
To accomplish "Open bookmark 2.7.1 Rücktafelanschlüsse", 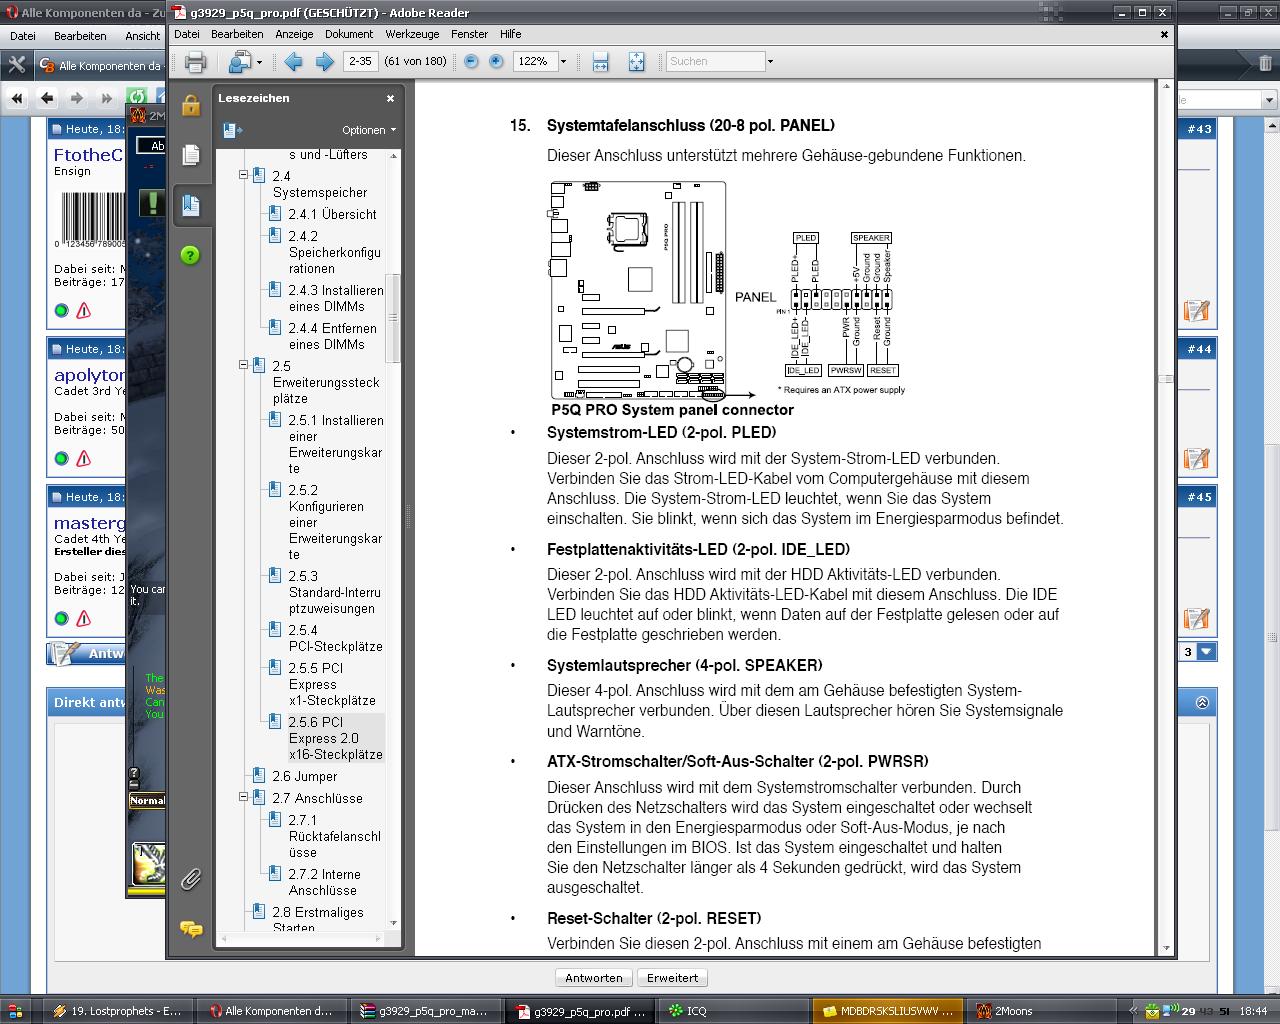I will click(334, 836).
